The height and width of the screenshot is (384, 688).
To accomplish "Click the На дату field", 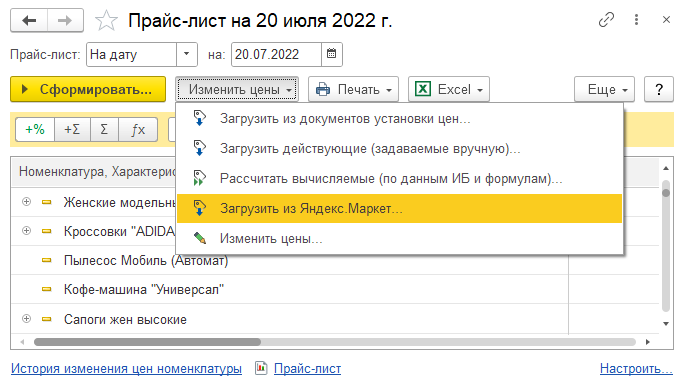I will 132,54.
